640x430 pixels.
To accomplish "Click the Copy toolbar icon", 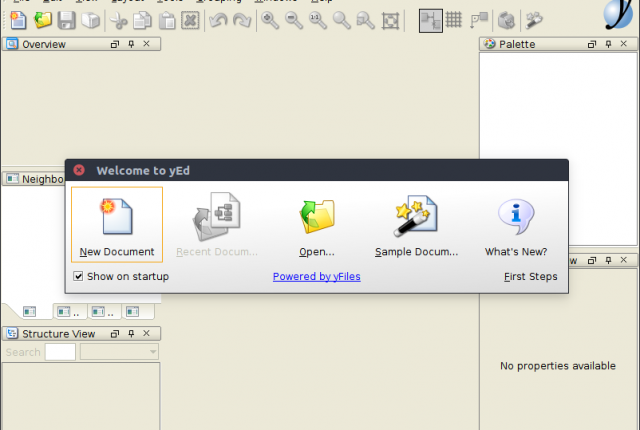I will [142, 20].
